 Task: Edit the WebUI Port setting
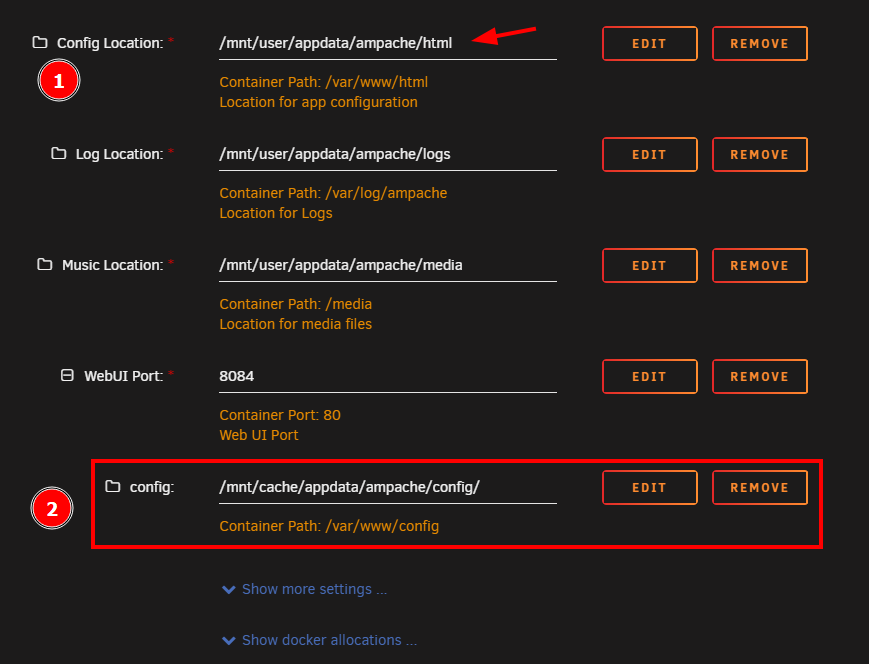[650, 376]
